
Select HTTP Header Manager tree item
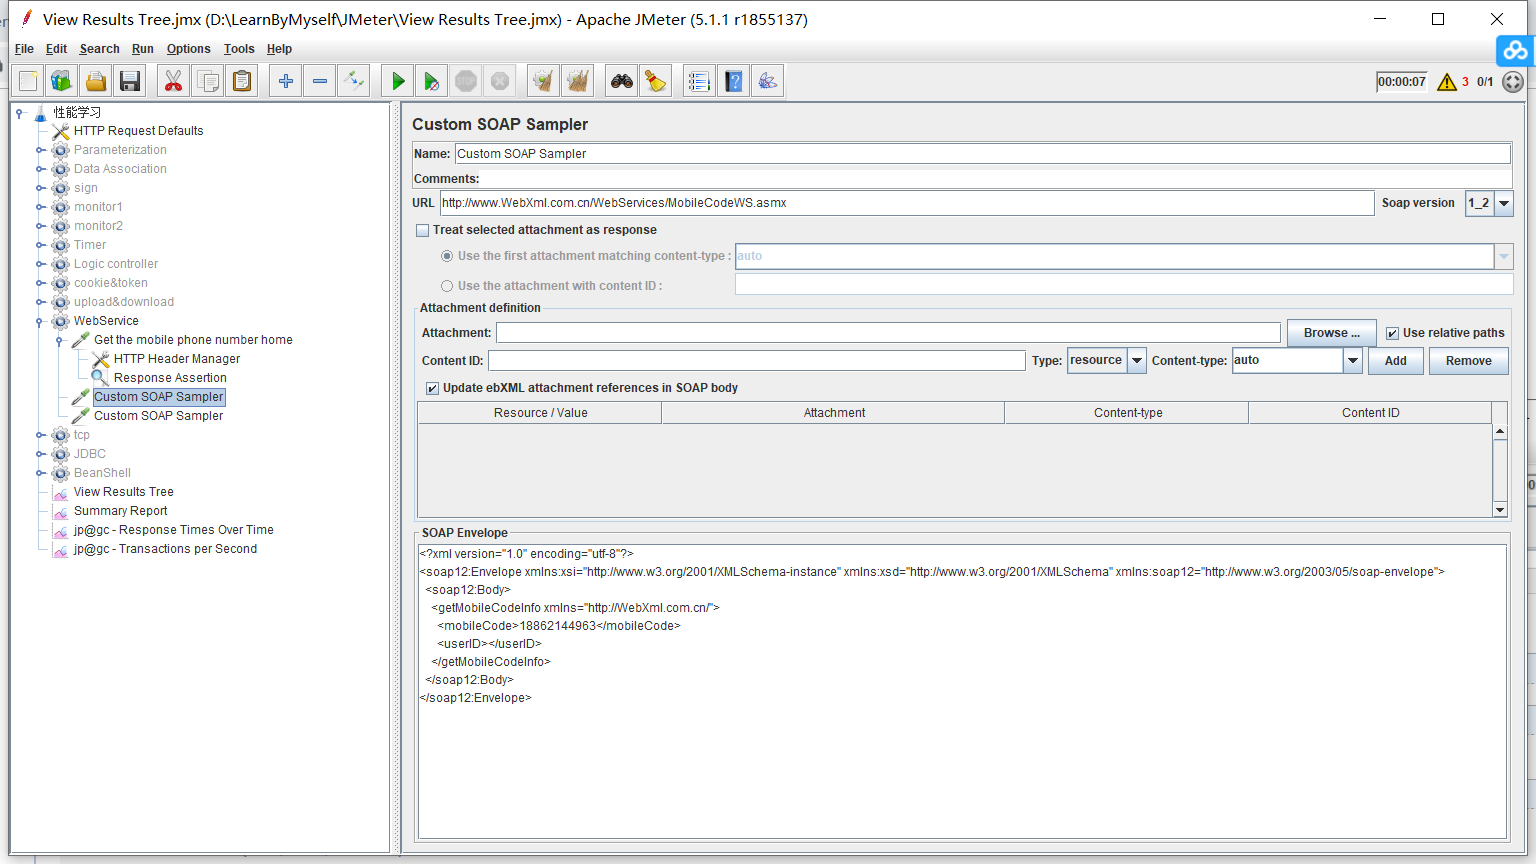click(x=177, y=359)
